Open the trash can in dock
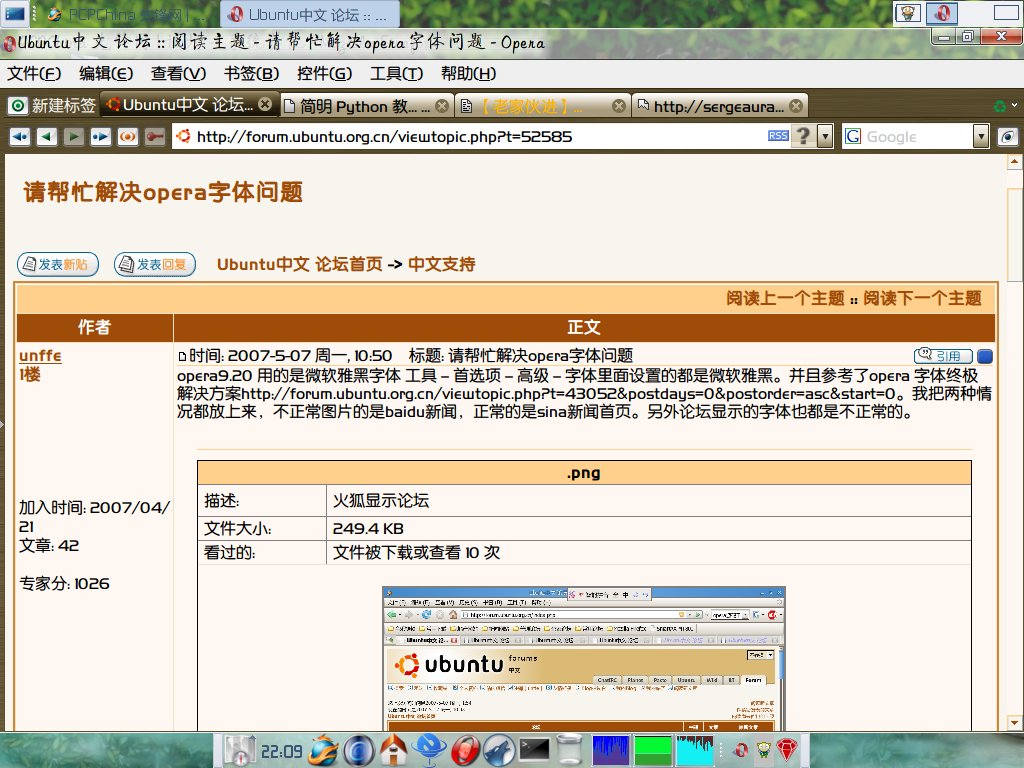1024x768 pixels. click(569, 750)
